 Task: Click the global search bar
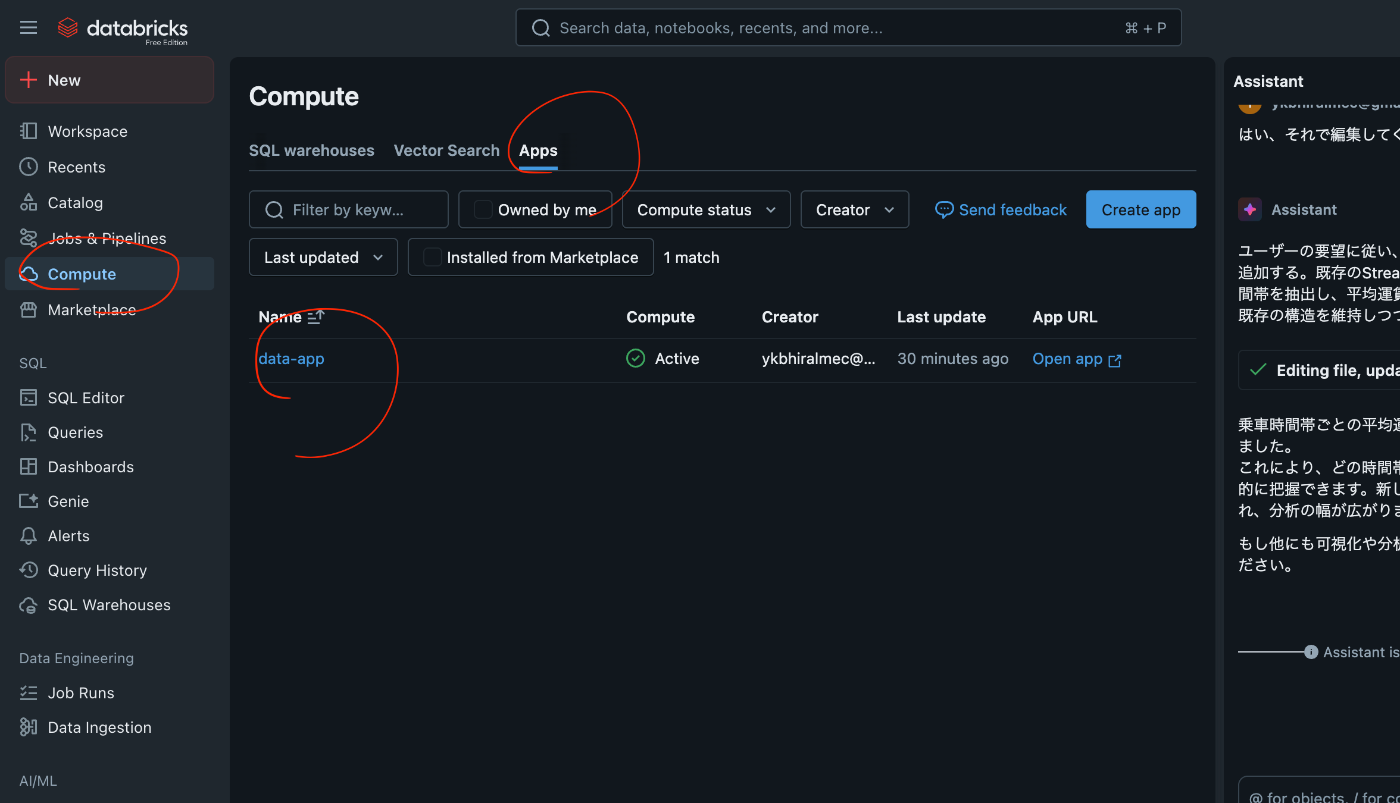848,28
